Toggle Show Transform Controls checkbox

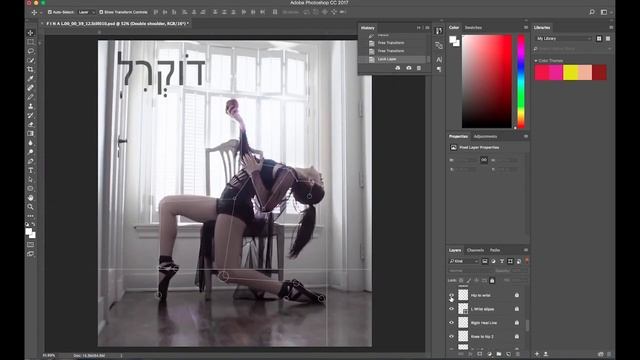[101, 12]
